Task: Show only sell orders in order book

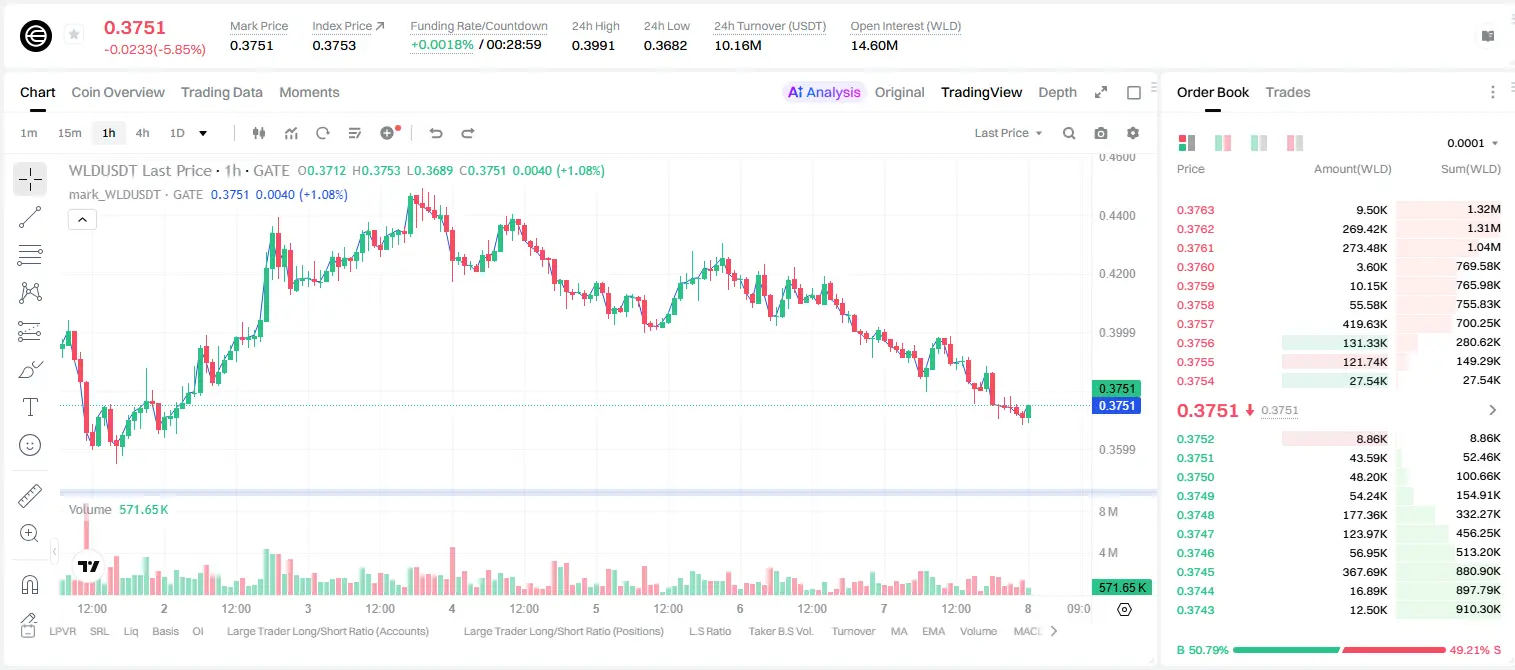Action: click(1295, 143)
